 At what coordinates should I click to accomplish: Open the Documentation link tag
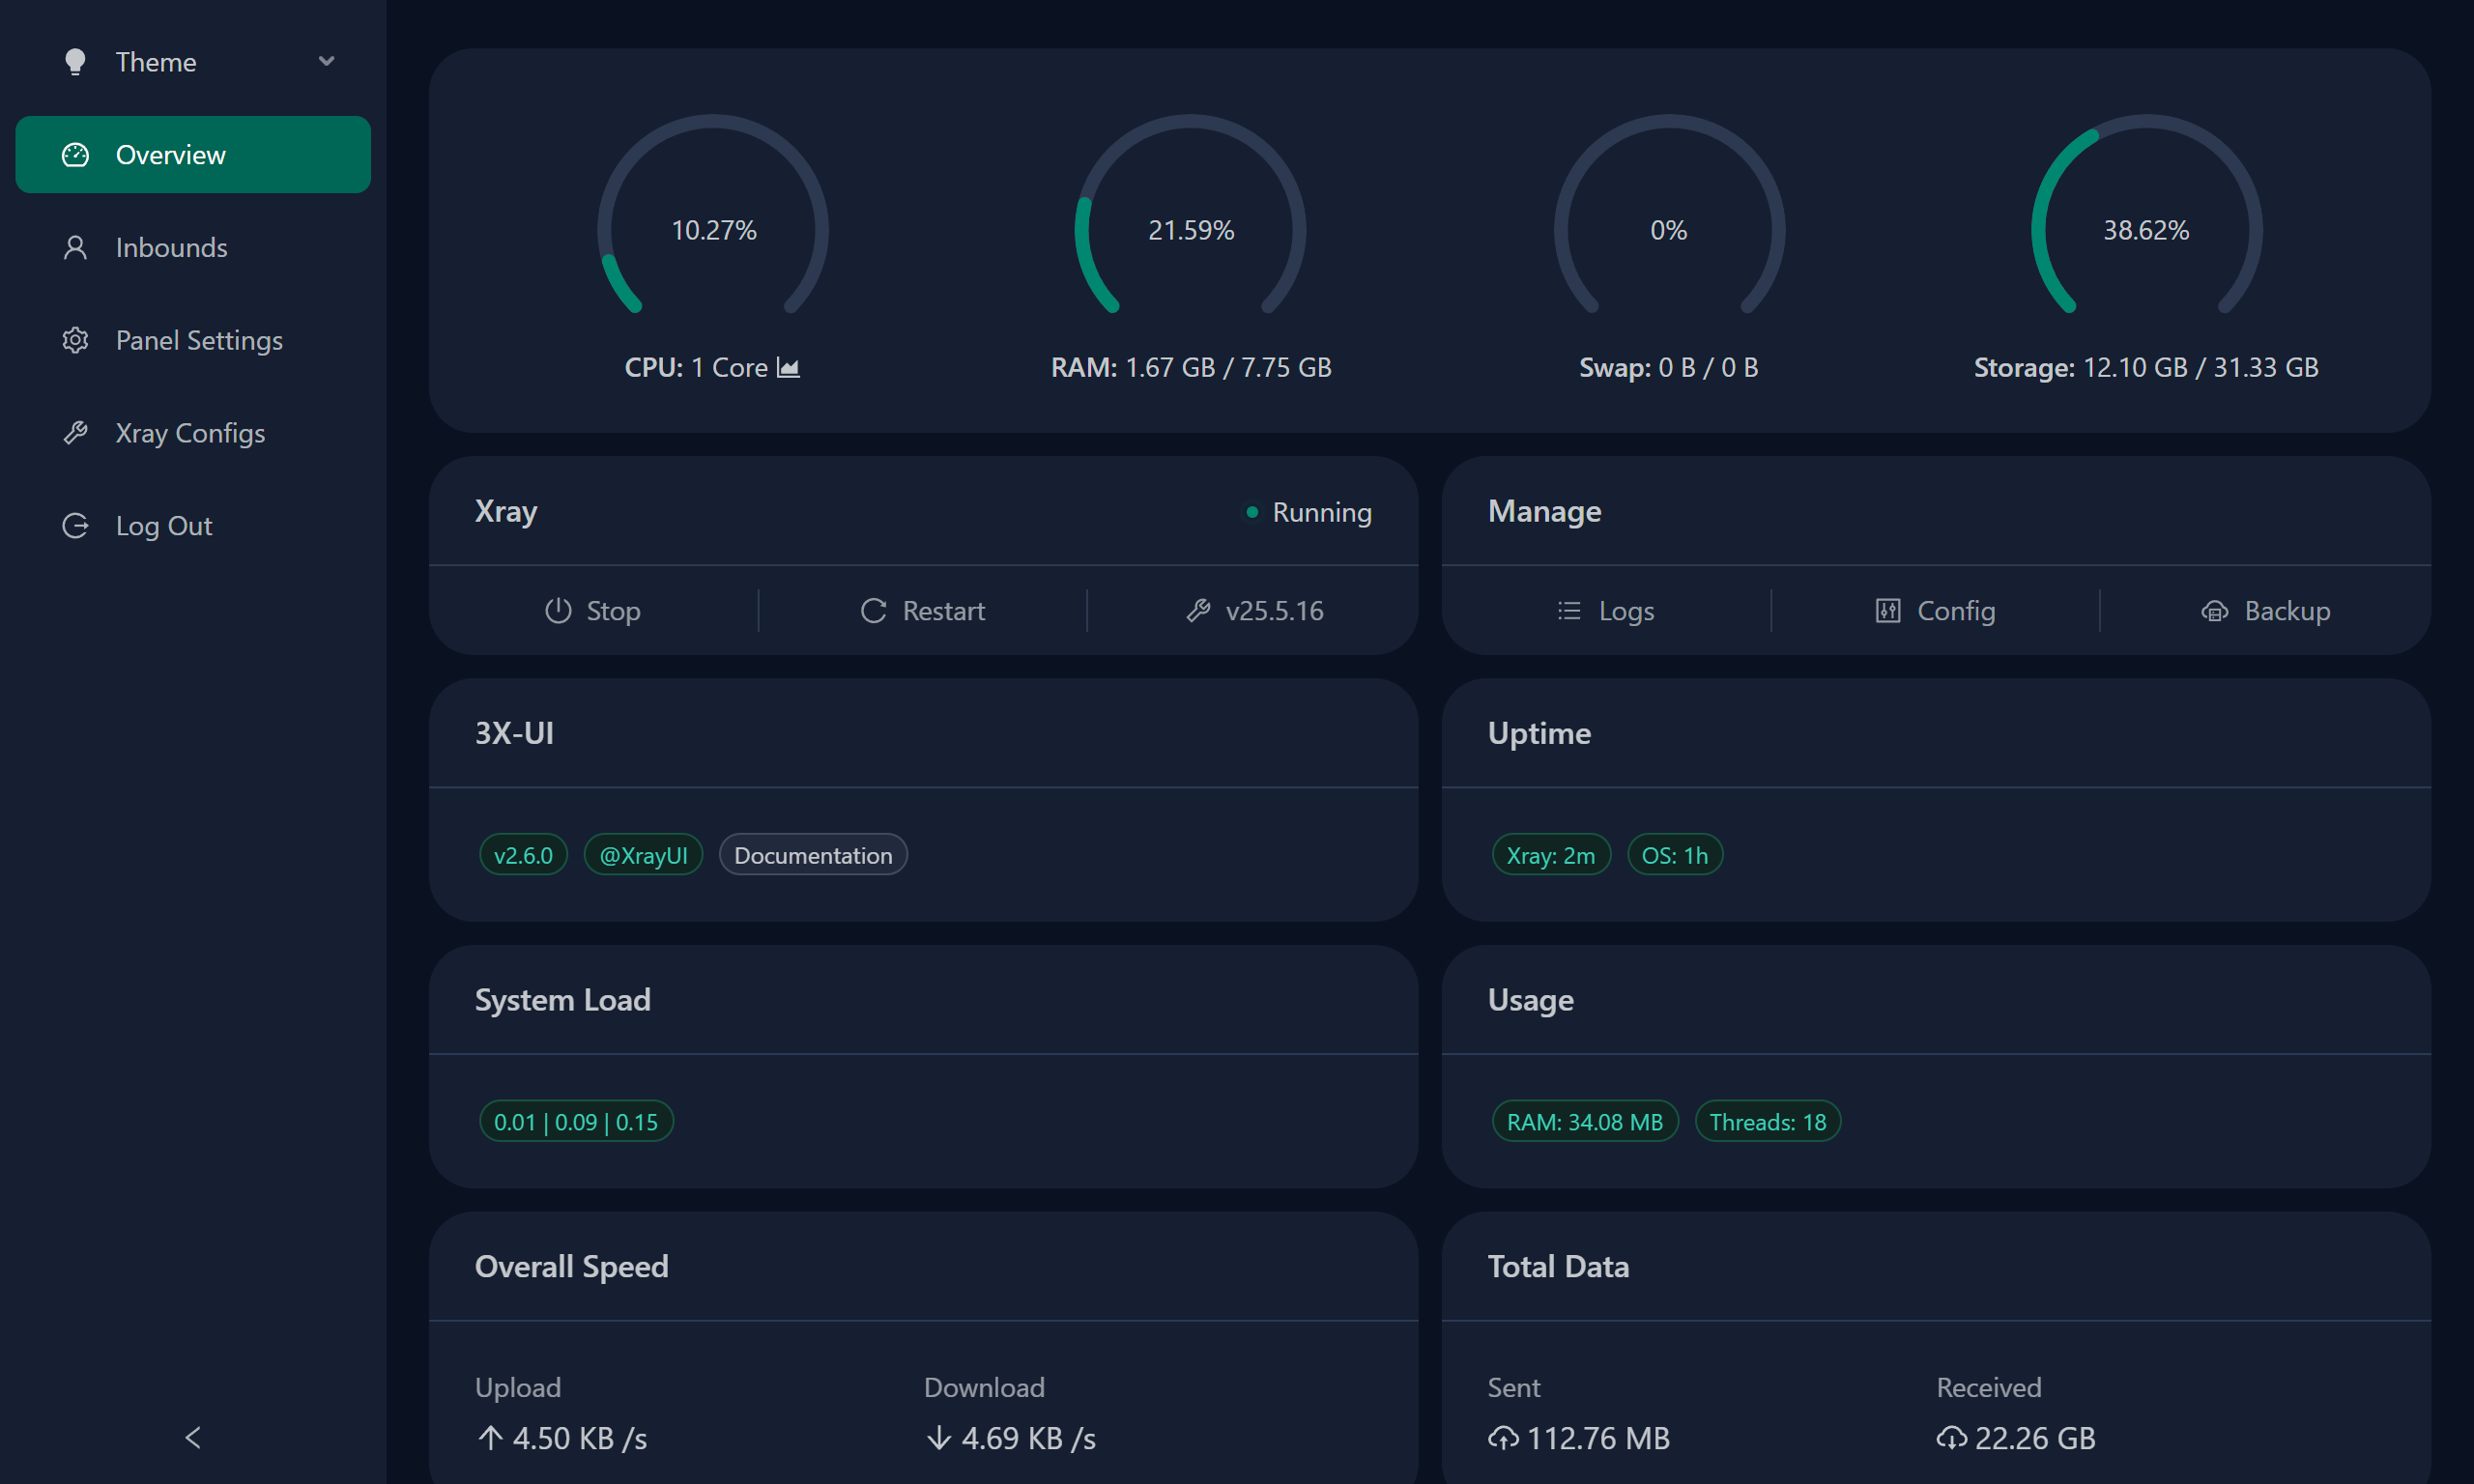(x=812, y=855)
